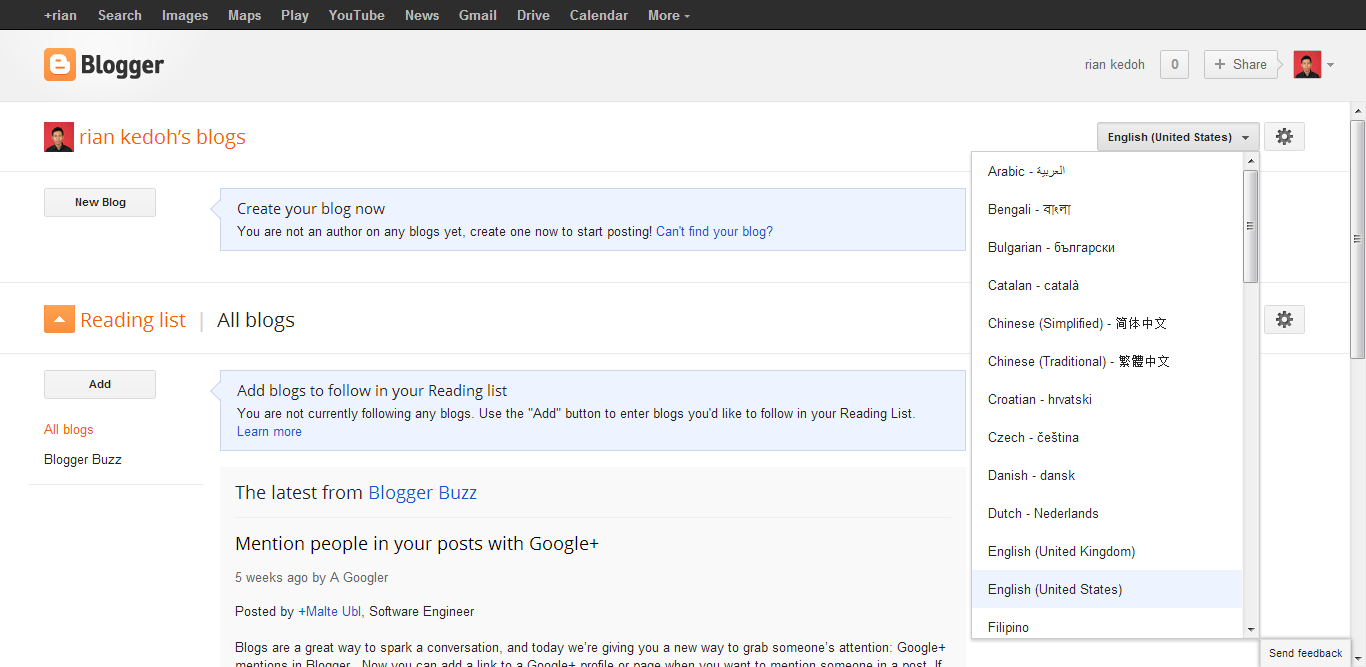Open Blogger Buzz link in latest heading

point(422,492)
